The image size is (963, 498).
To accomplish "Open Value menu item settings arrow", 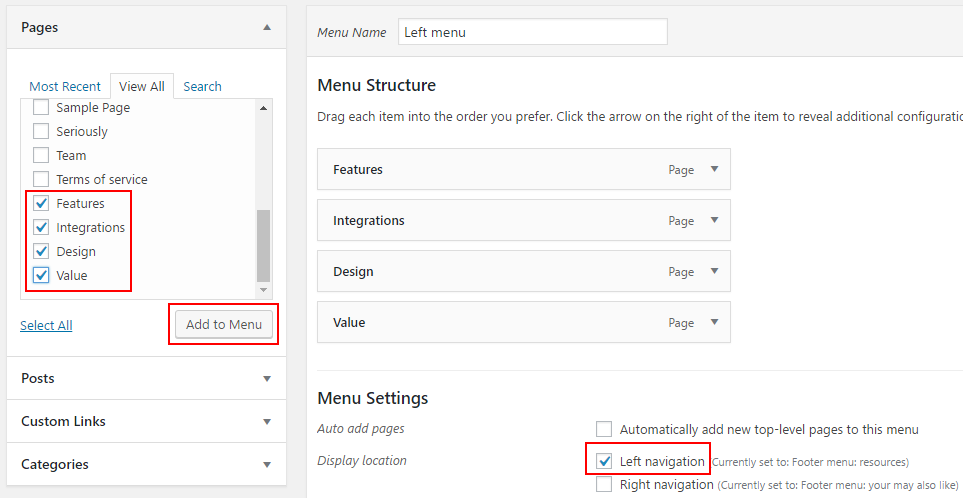I will (x=714, y=322).
